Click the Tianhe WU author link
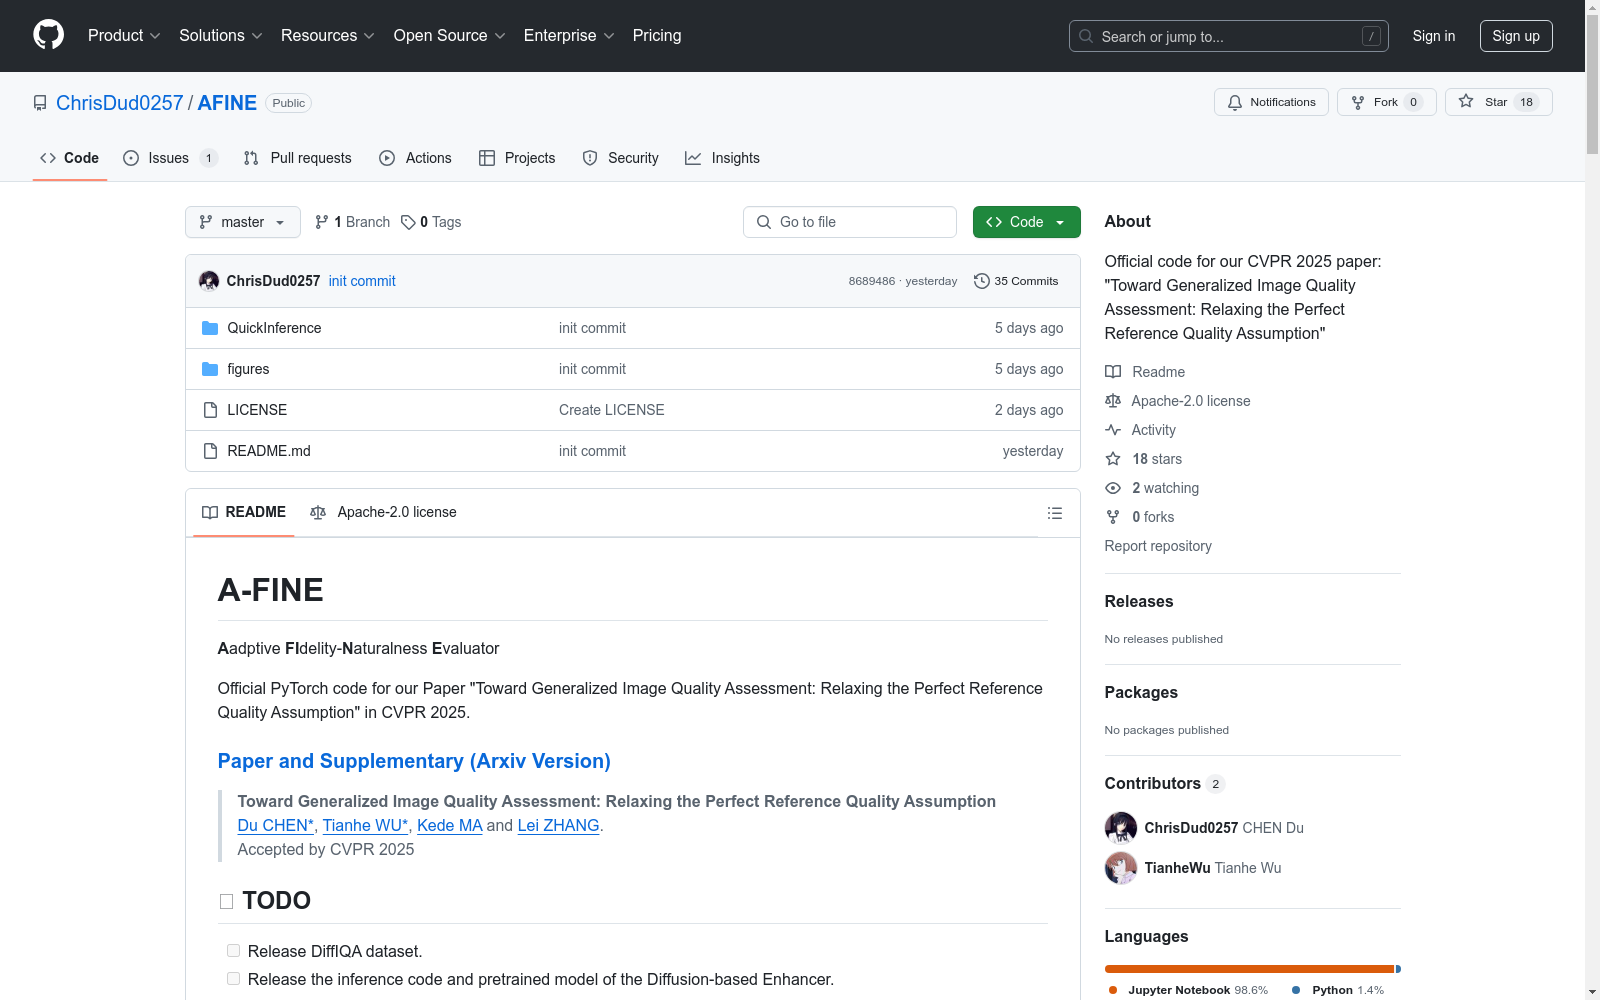 point(366,825)
